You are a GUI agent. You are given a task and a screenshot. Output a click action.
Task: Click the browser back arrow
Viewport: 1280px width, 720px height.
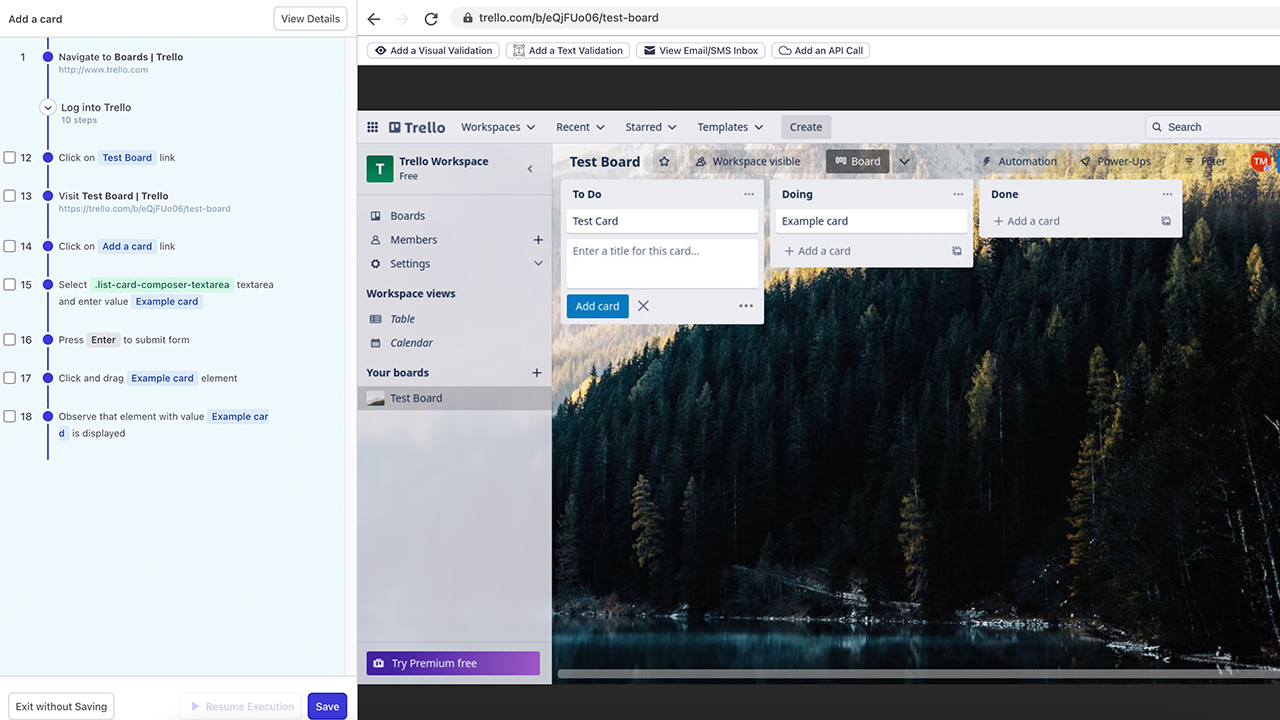[x=374, y=18]
